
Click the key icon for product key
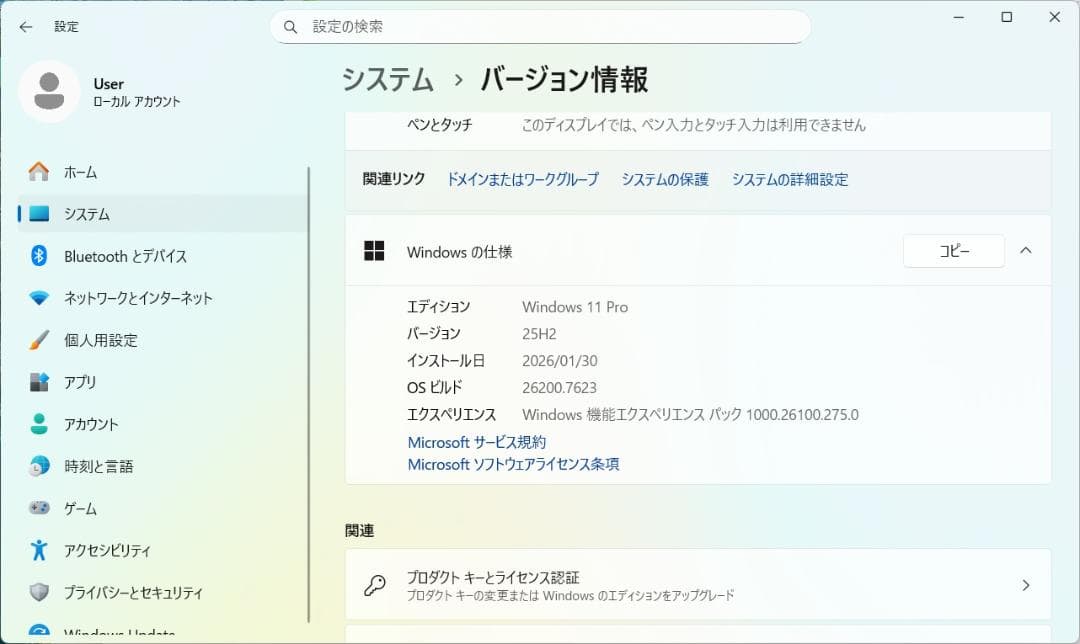pyautogui.click(x=375, y=585)
